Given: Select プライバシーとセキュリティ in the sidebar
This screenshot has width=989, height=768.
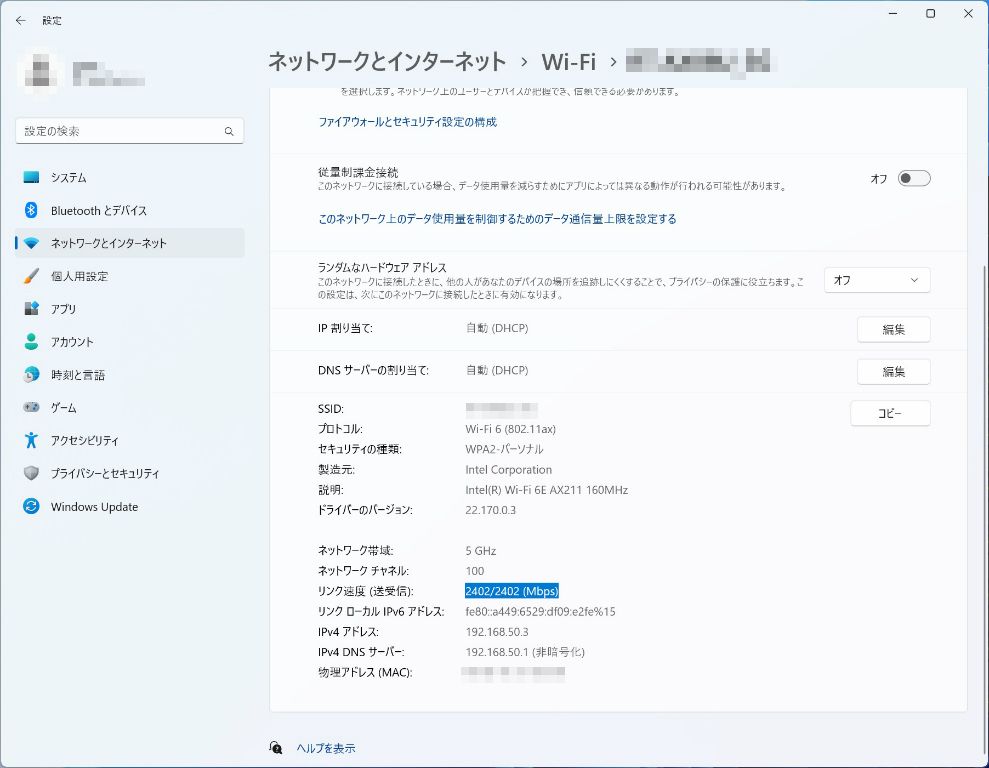Looking at the screenshot, I should point(105,474).
